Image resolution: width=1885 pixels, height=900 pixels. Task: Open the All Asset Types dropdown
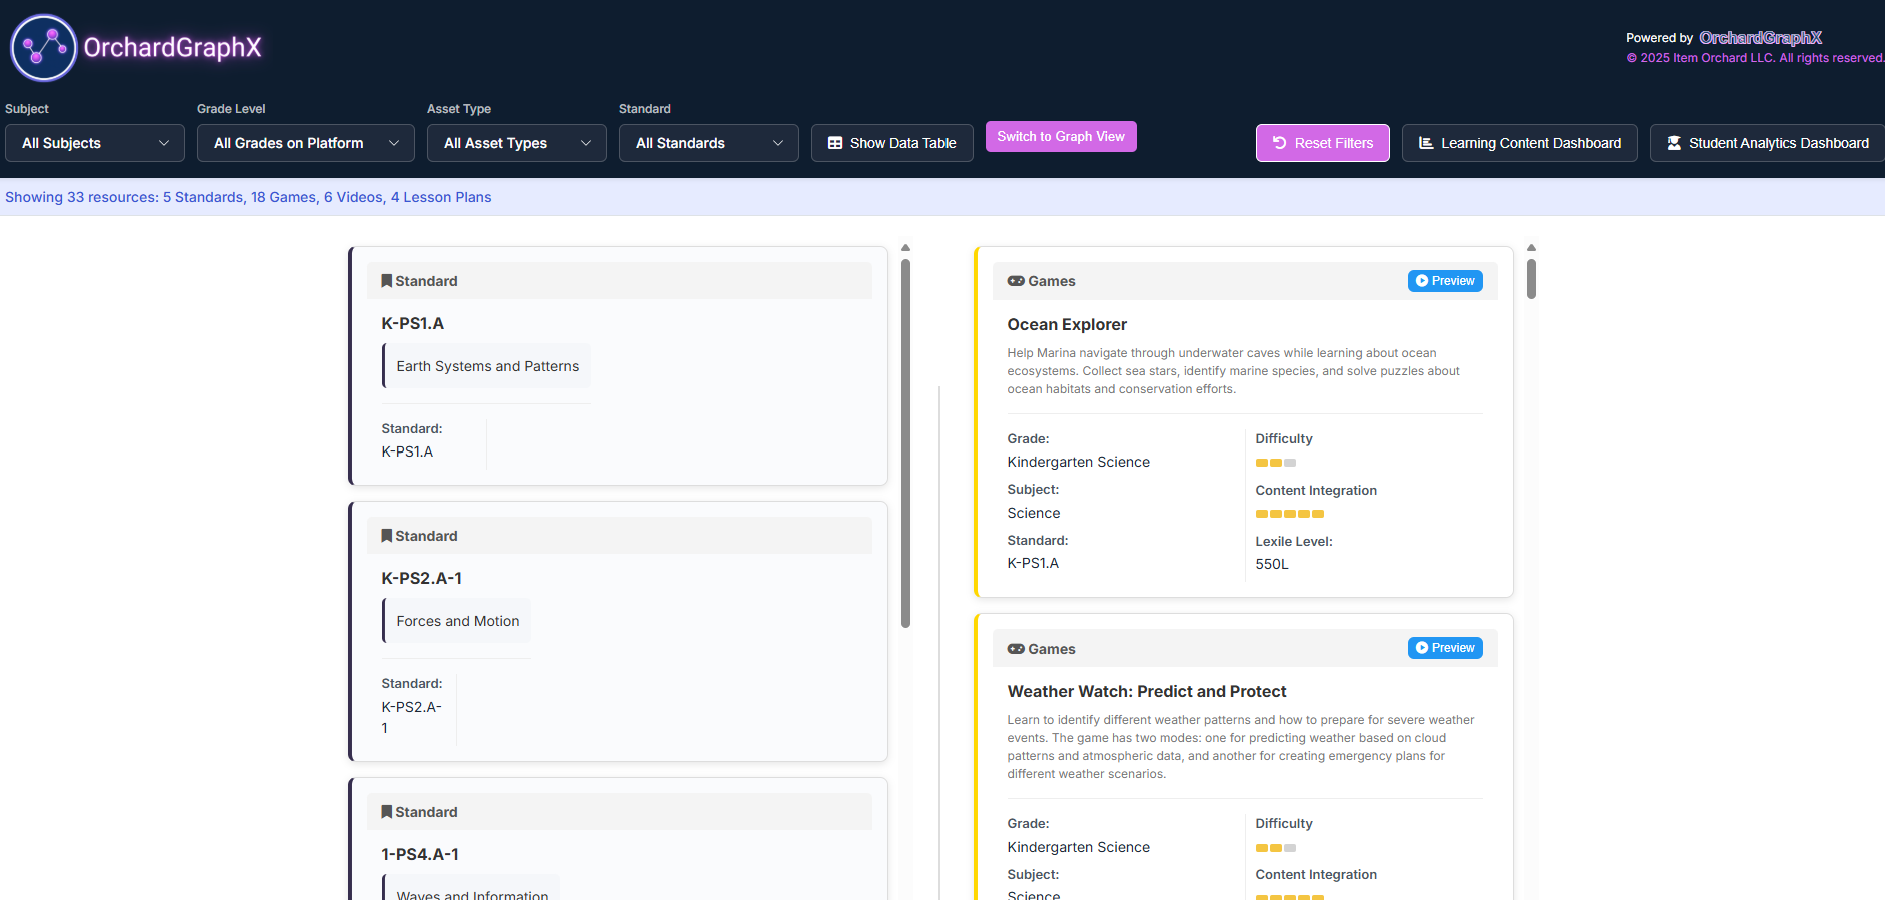click(x=516, y=143)
